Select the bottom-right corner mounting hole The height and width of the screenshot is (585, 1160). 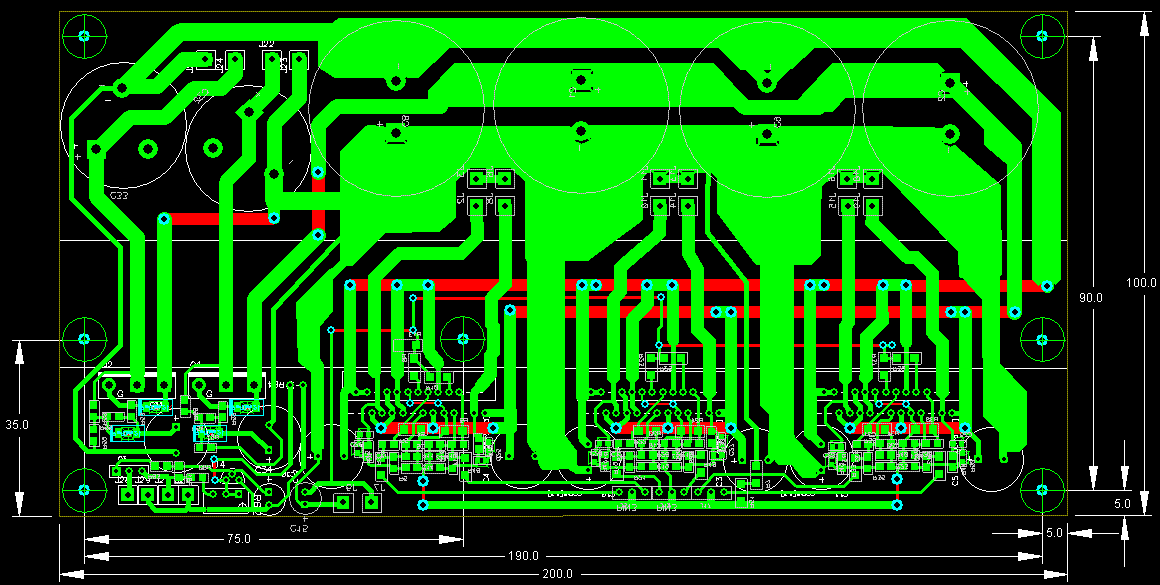[1042, 490]
